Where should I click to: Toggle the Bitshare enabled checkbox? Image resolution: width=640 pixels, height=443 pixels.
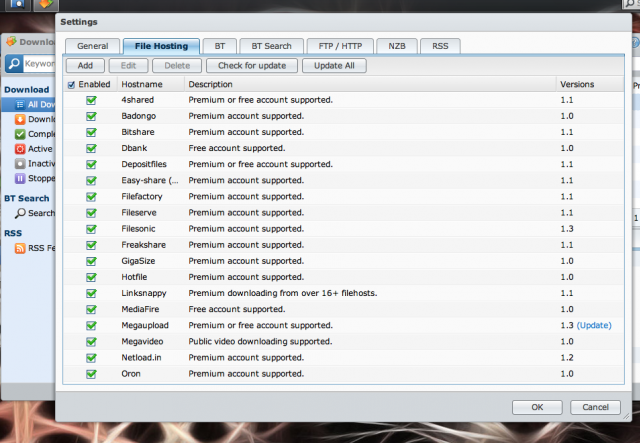click(91, 132)
